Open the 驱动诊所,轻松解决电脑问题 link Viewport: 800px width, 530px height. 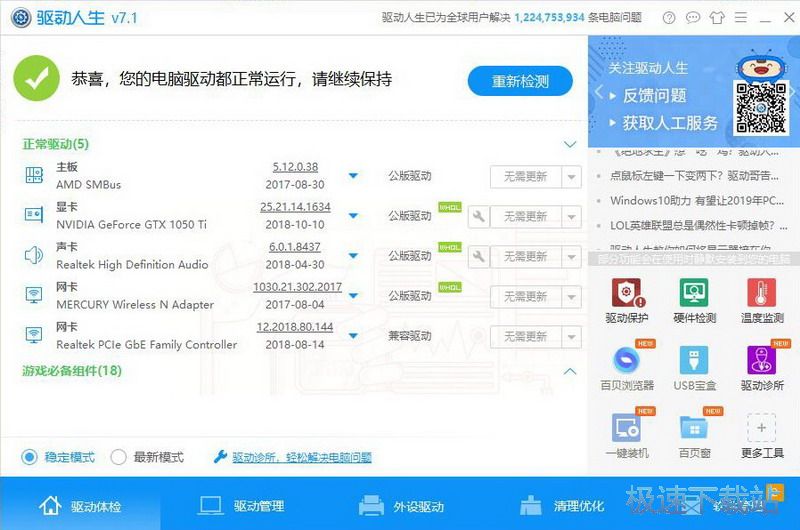coord(302,457)
